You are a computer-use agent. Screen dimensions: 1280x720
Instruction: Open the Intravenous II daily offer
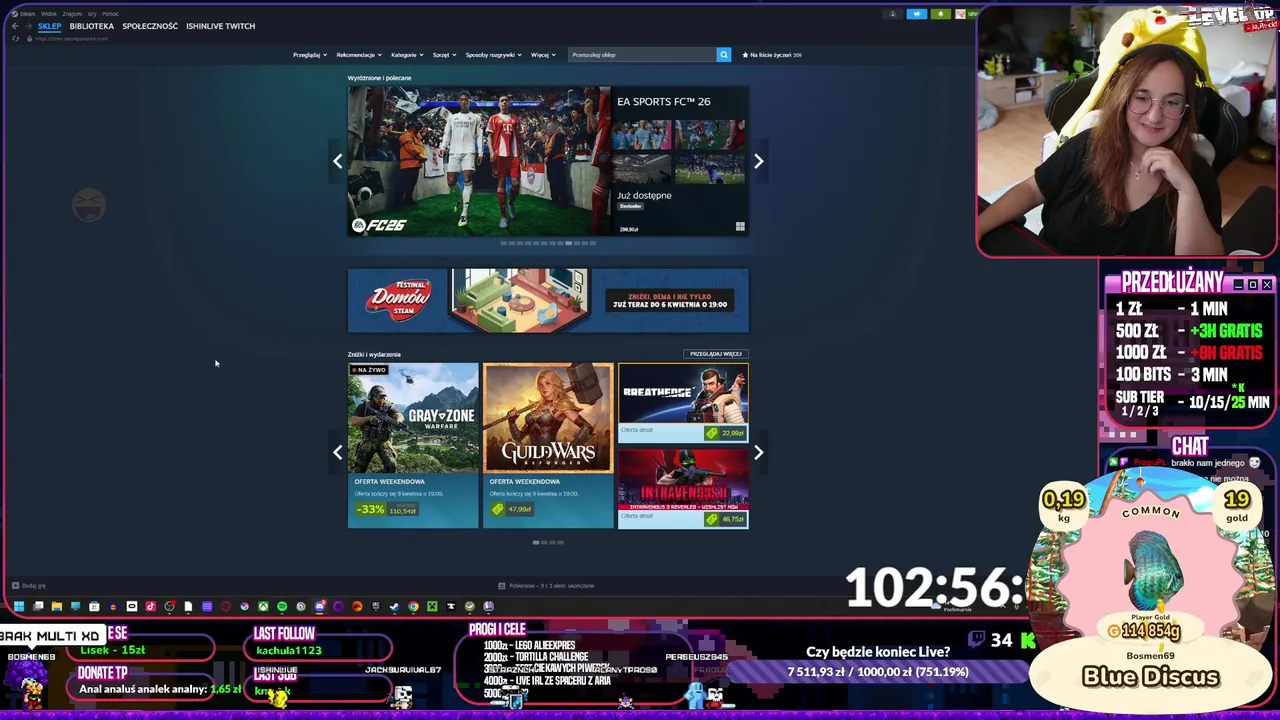pyautogui.click(x=683, y=488)
